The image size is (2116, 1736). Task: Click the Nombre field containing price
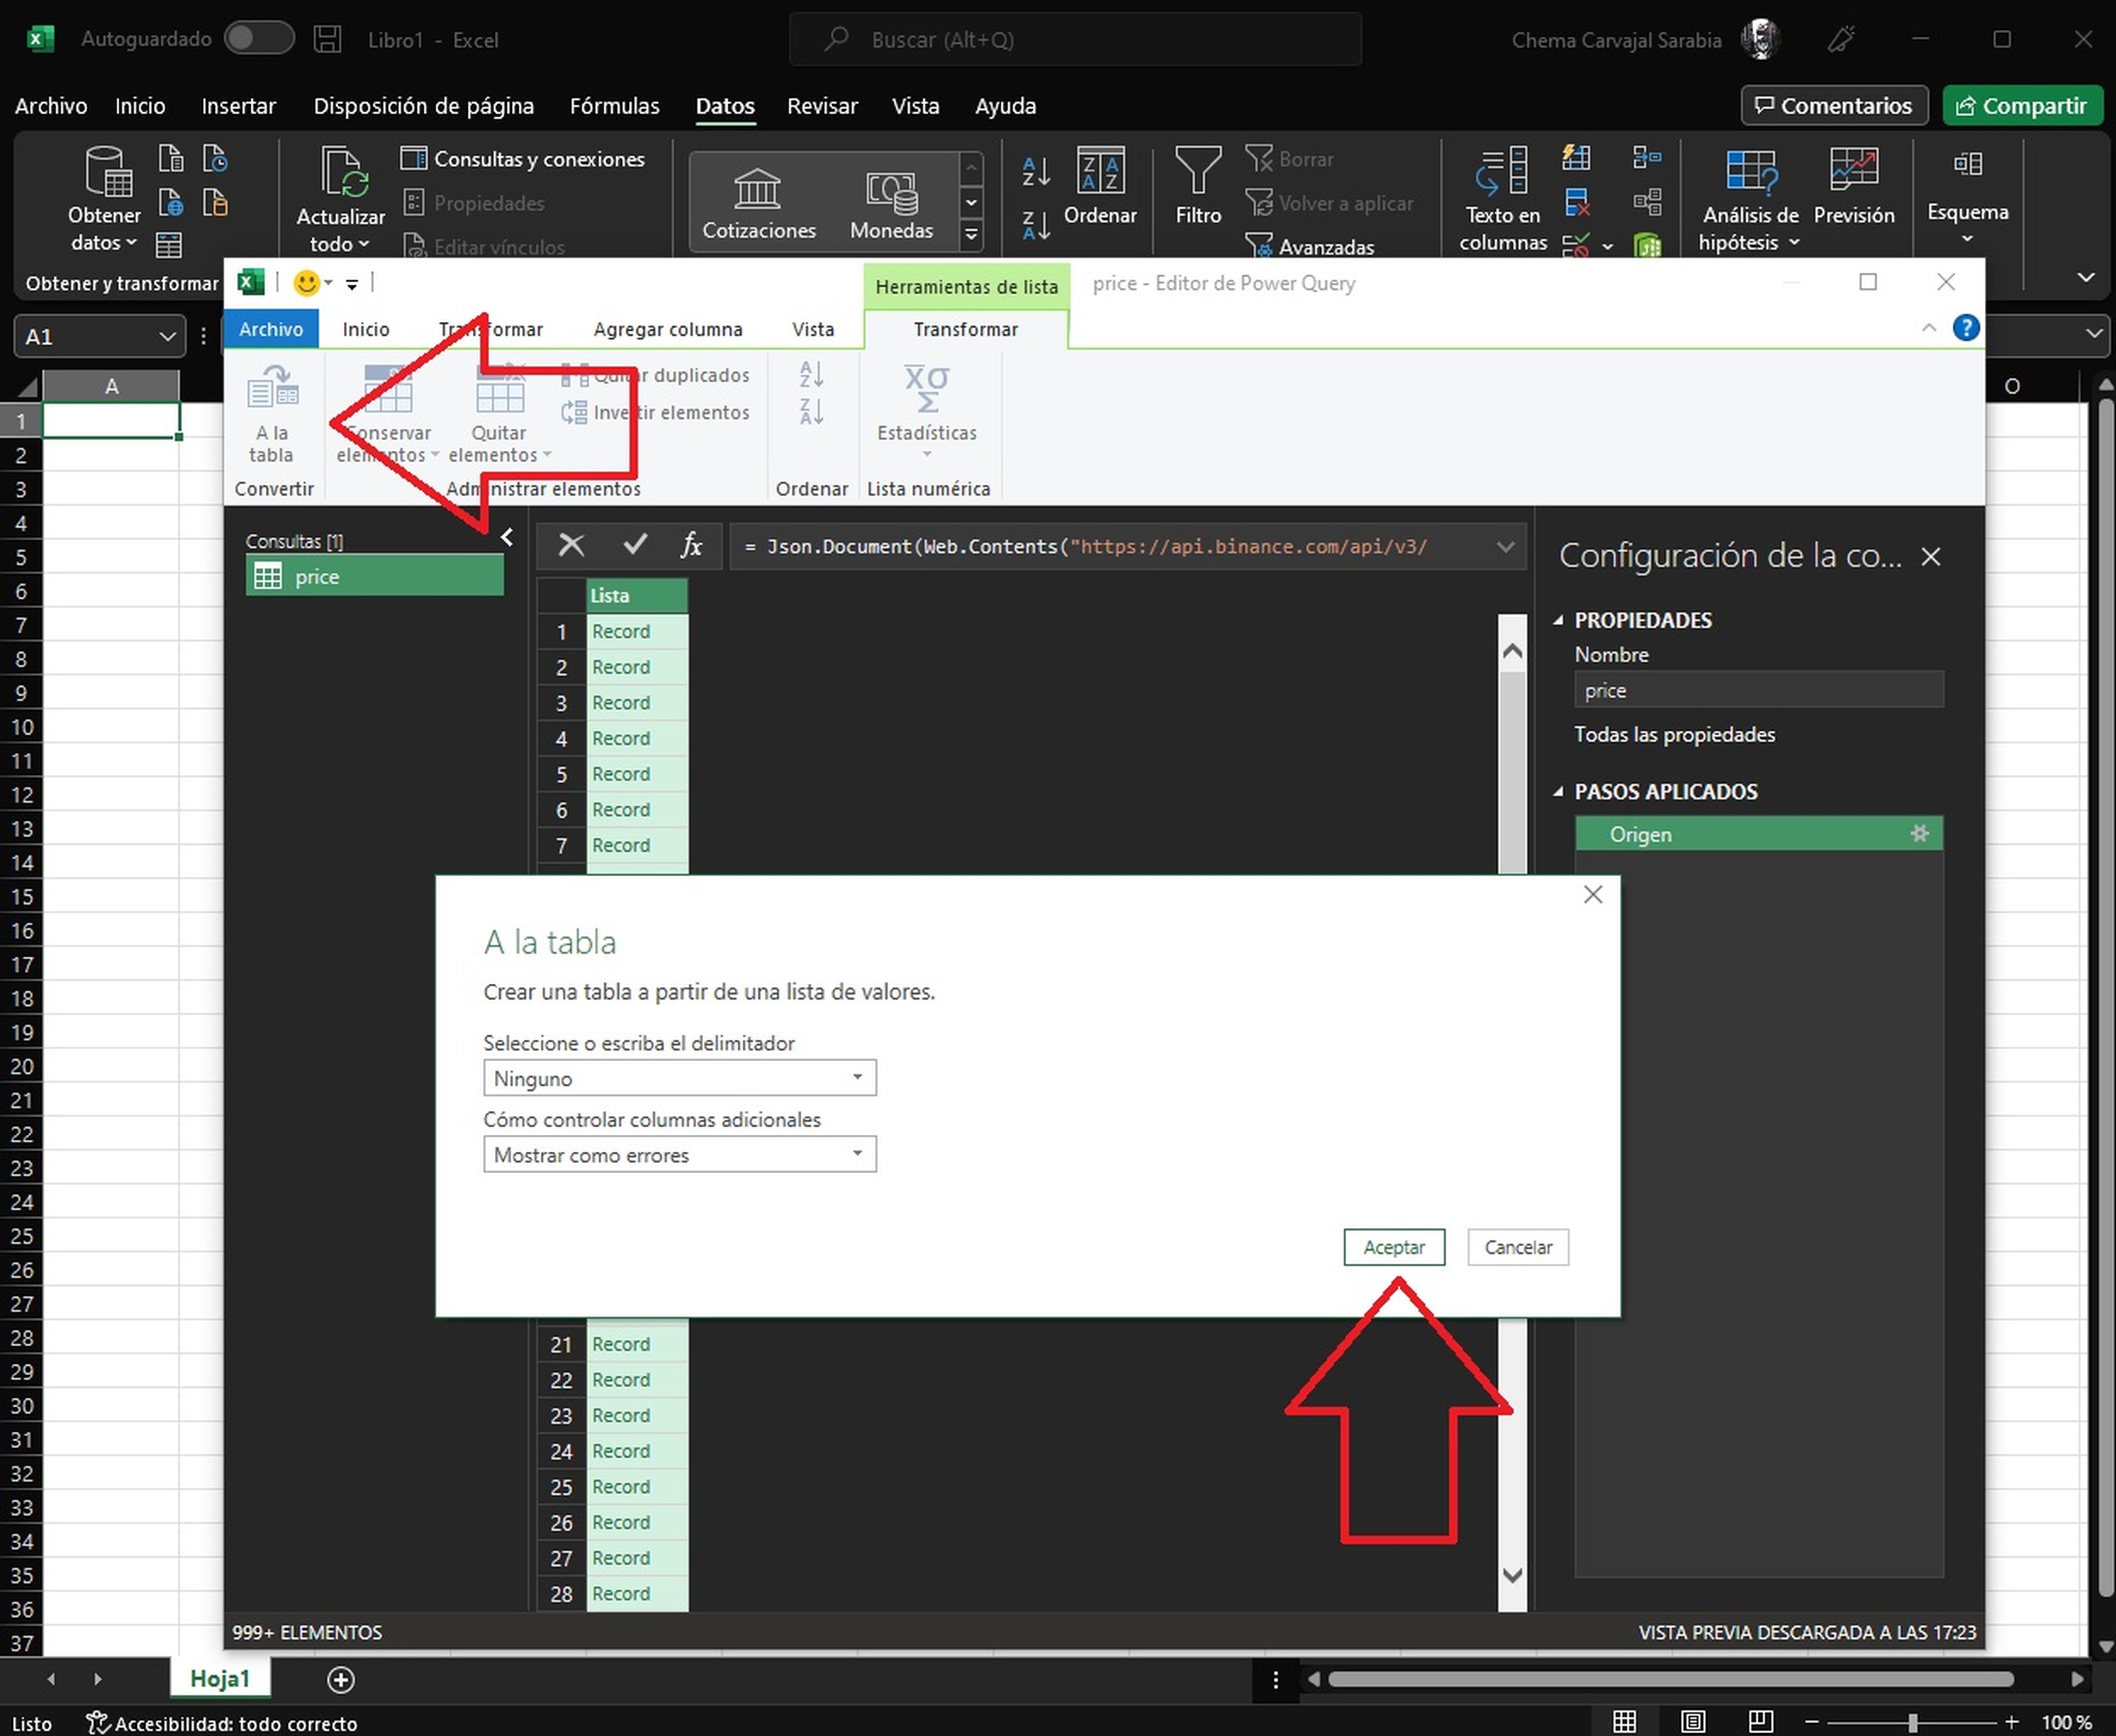click(1758, 690)
